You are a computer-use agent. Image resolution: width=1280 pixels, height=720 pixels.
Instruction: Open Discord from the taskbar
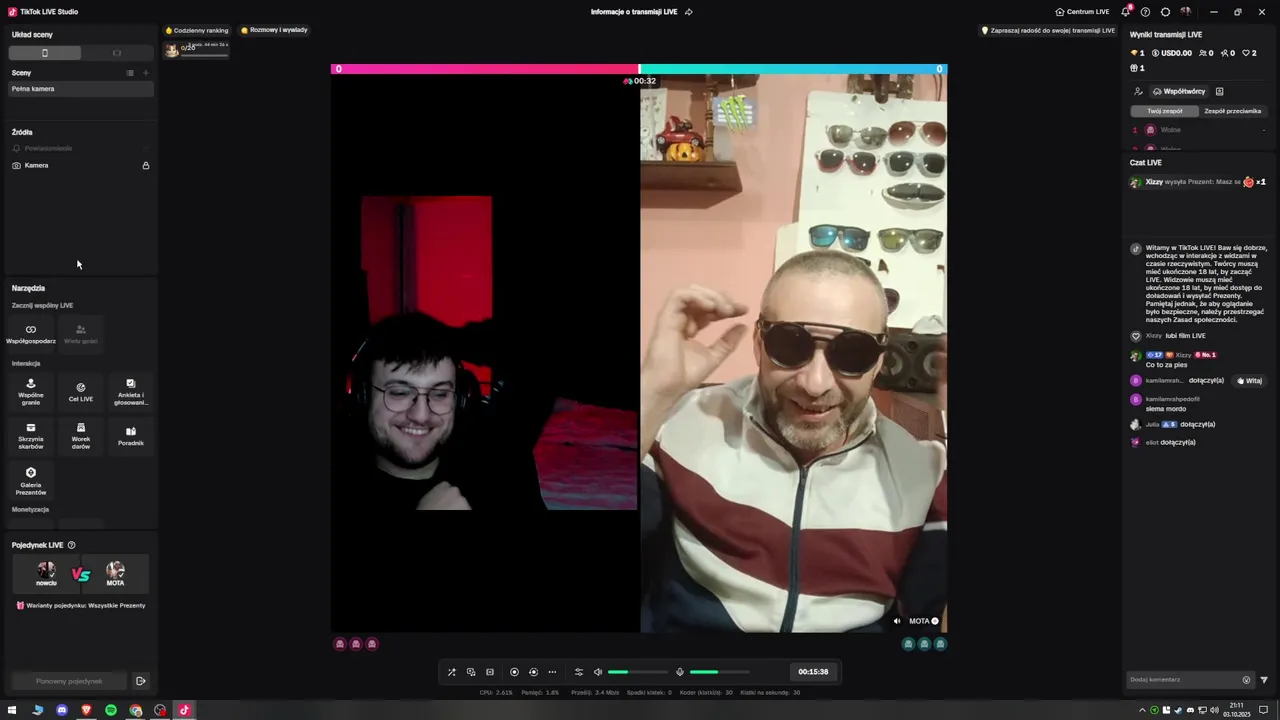pyautogui.click(x=62, y=710)
